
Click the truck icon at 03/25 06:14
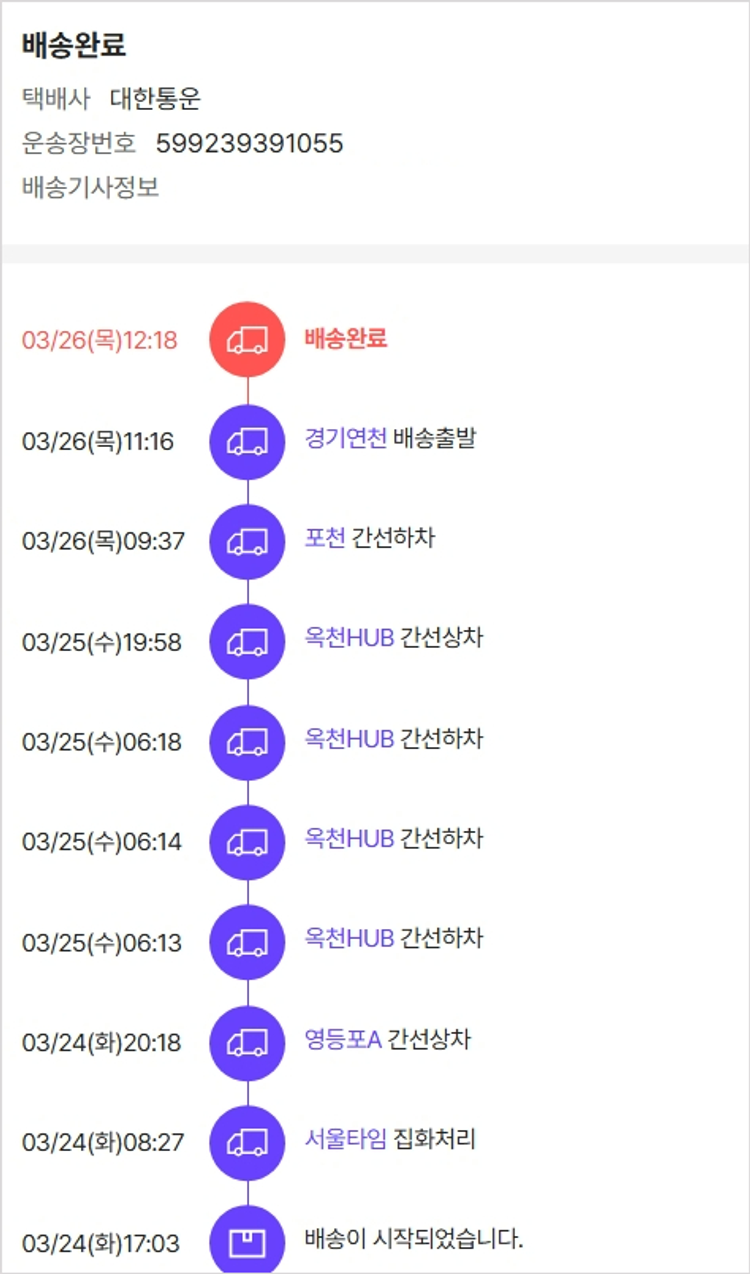(247, 842)
